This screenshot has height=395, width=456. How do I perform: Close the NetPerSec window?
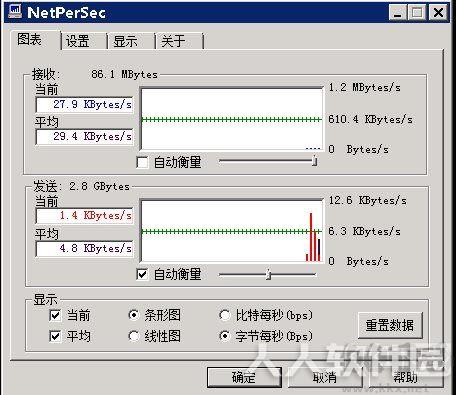pos(438,13)
